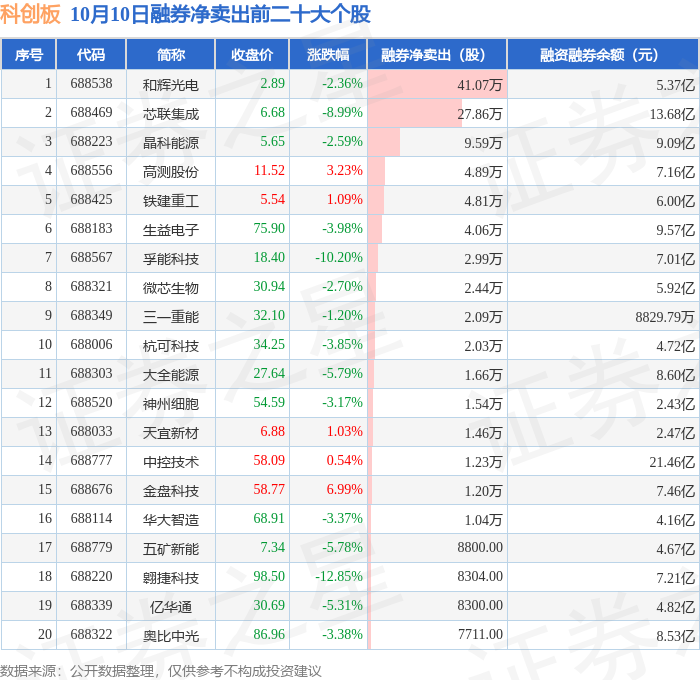Click balance value 8.53亿

coord(675,636)
